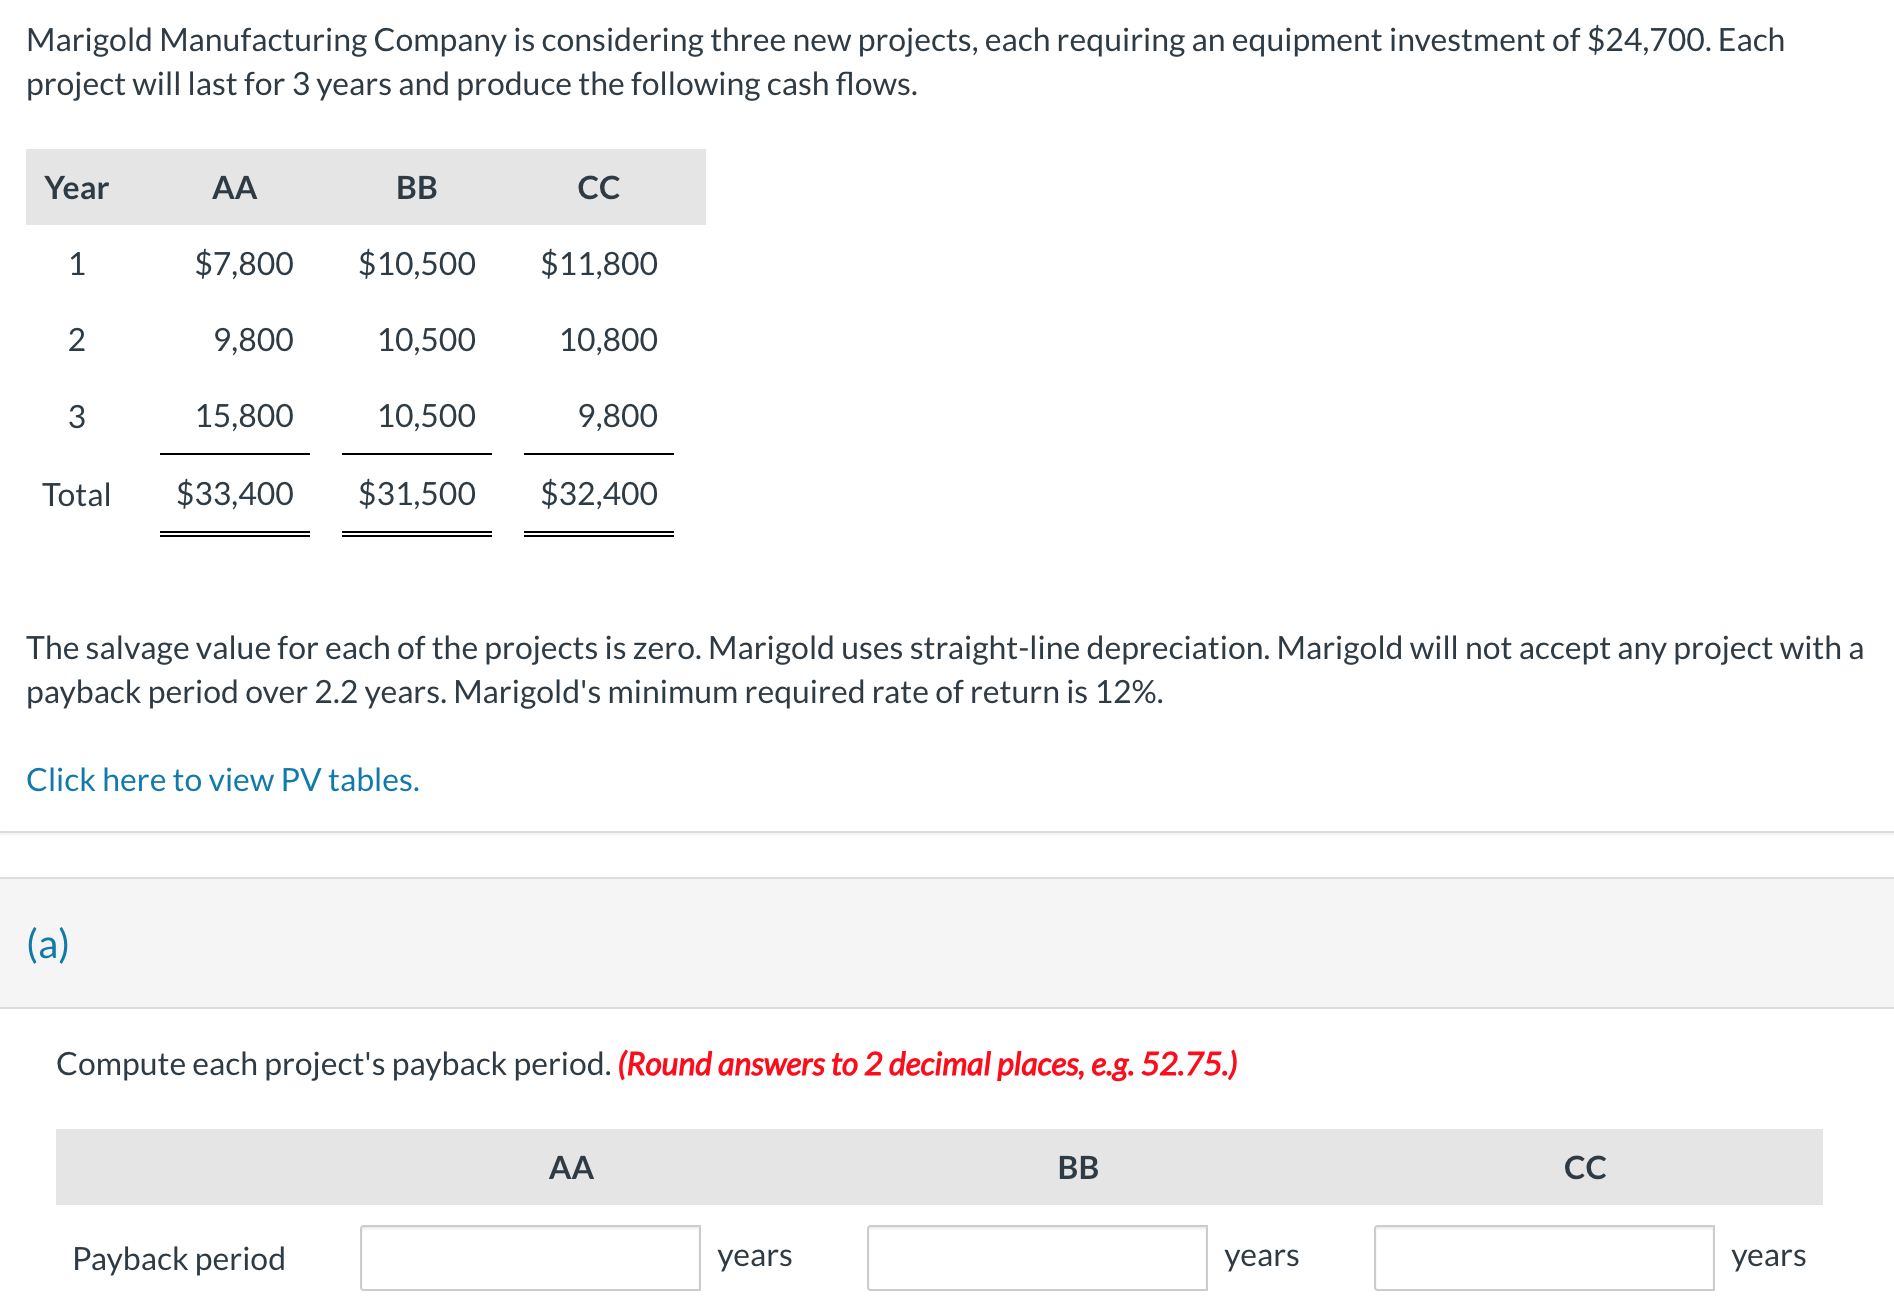The height and width of the screenshot is (1314, 1894).
Task: Select the CC column header in answer table
Action: [x=1584, y=1166]
